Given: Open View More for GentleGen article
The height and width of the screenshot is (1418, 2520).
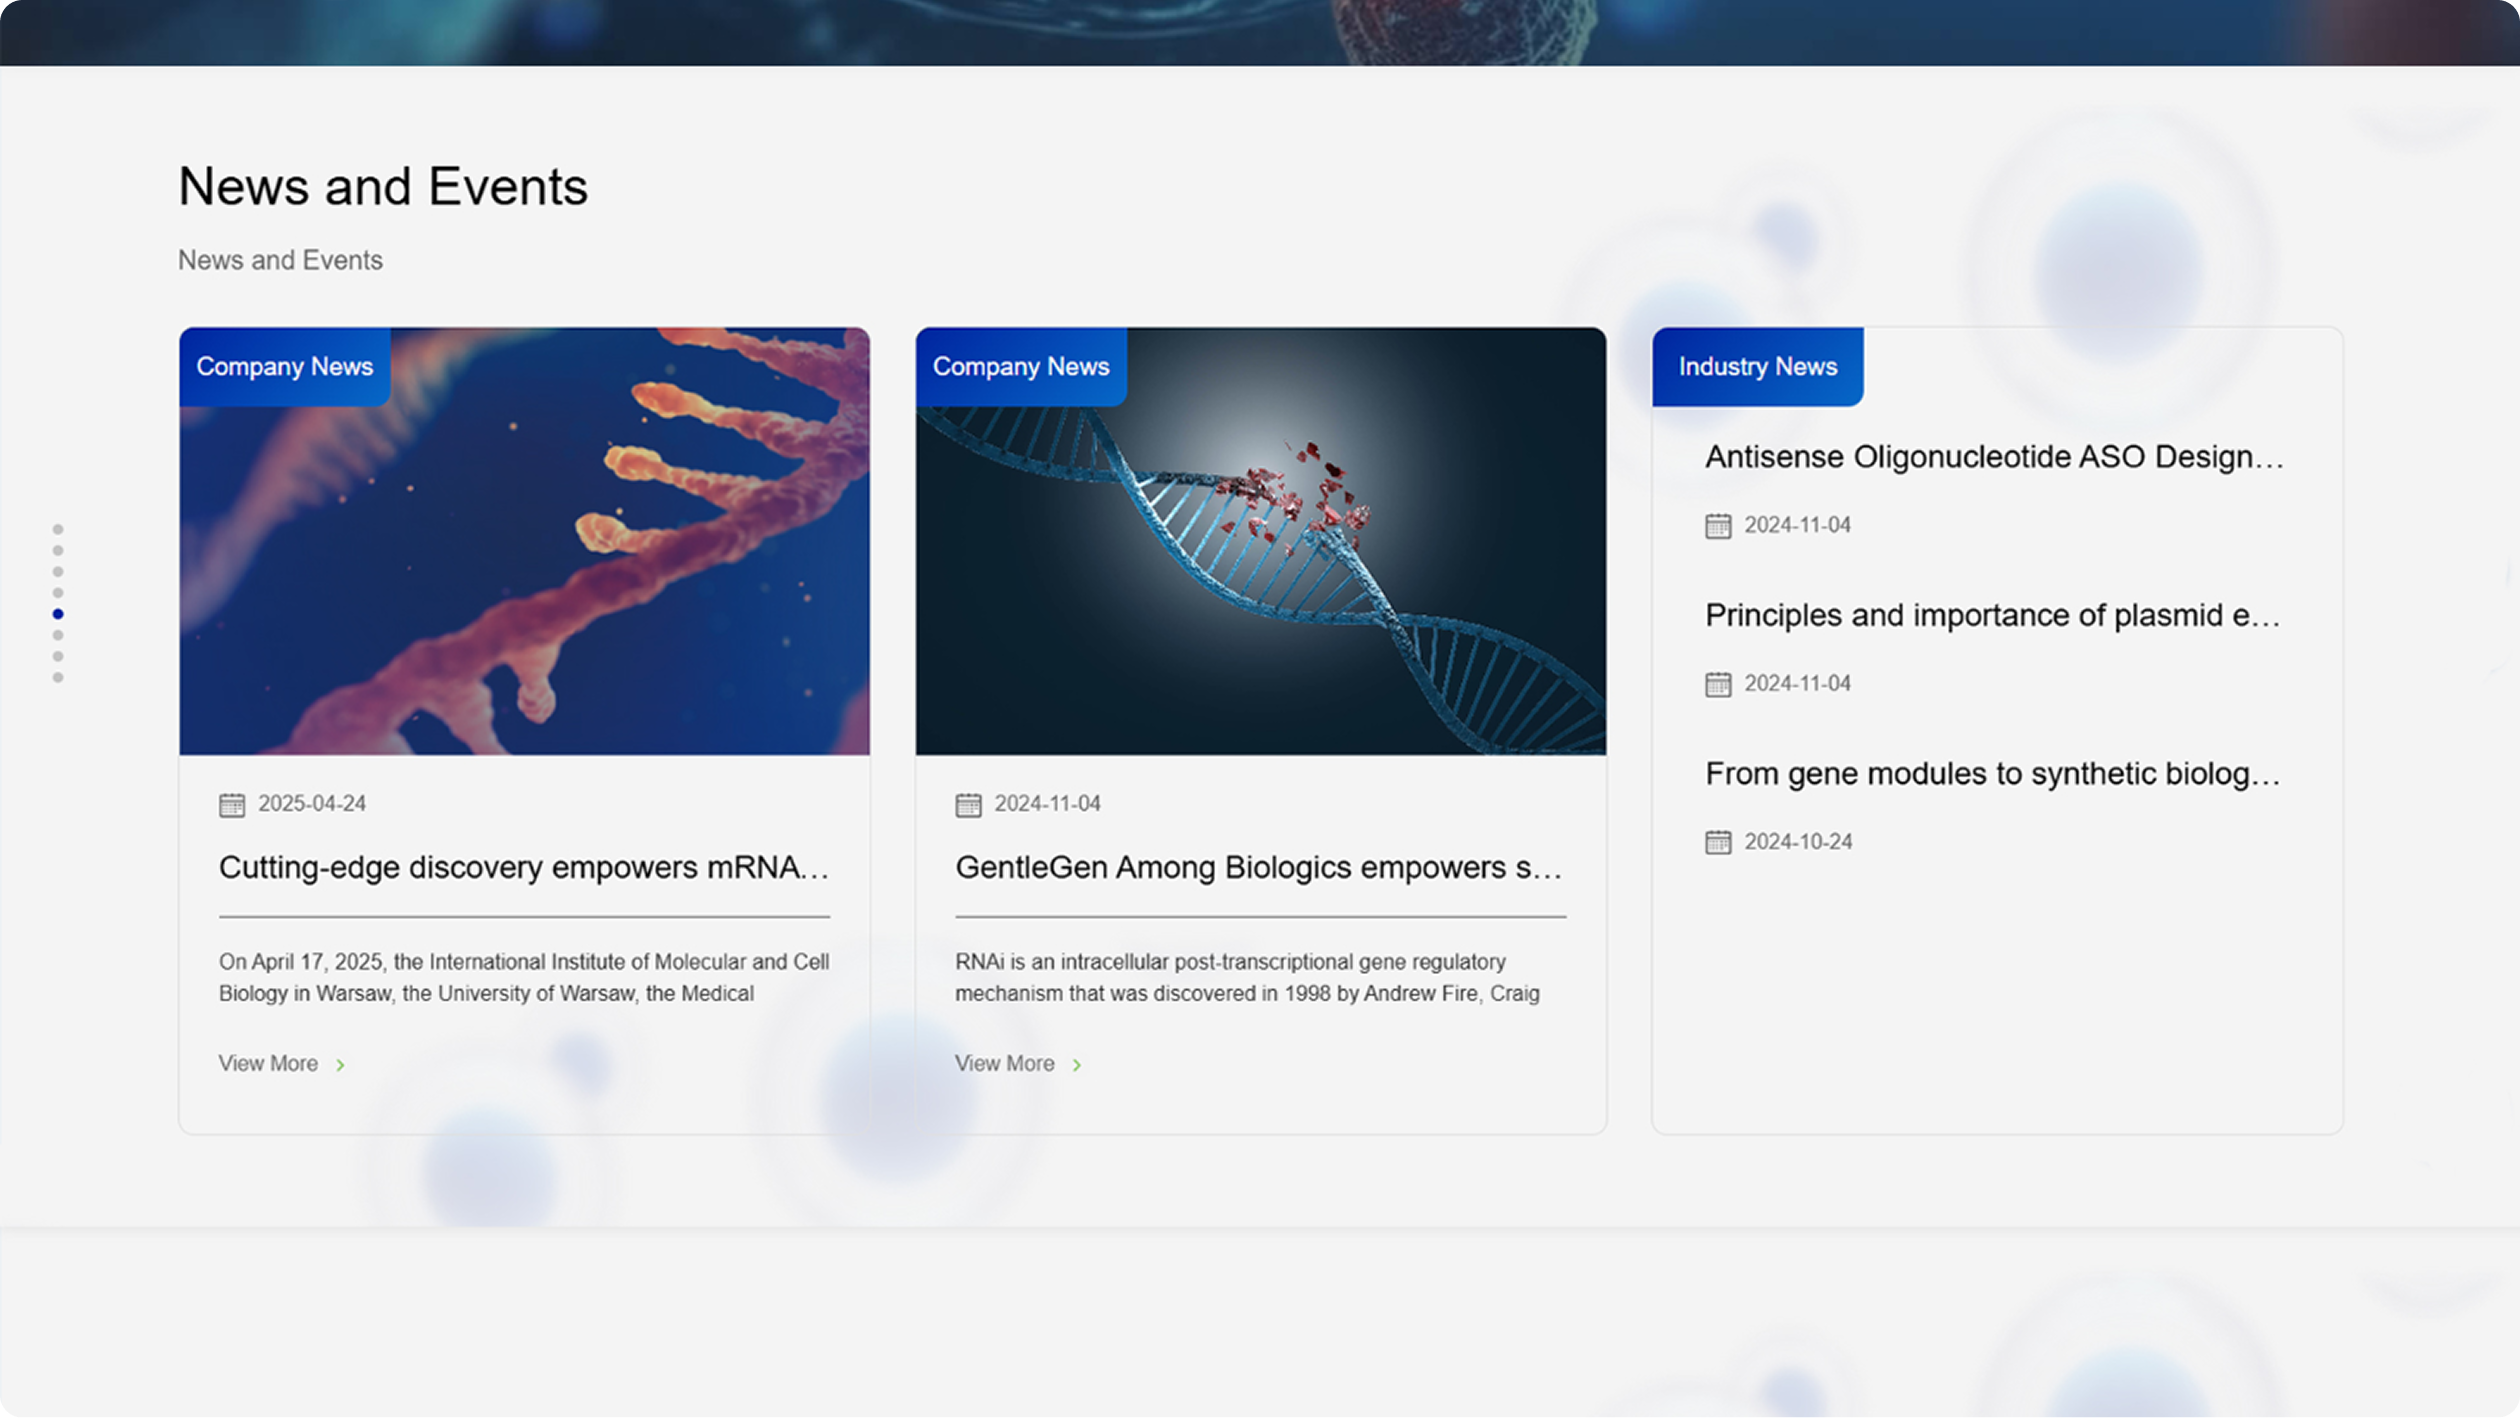Looking at the screenshot, I should pos(1005,1064).
